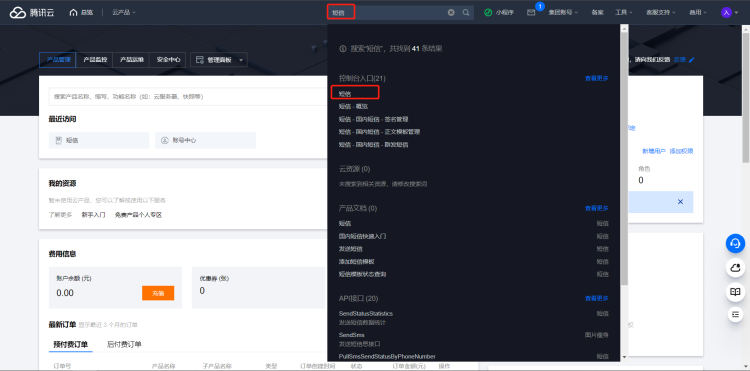Close the blue notice banner with X
The width and height of the screenshot is (750, 371).
(680, 202)
